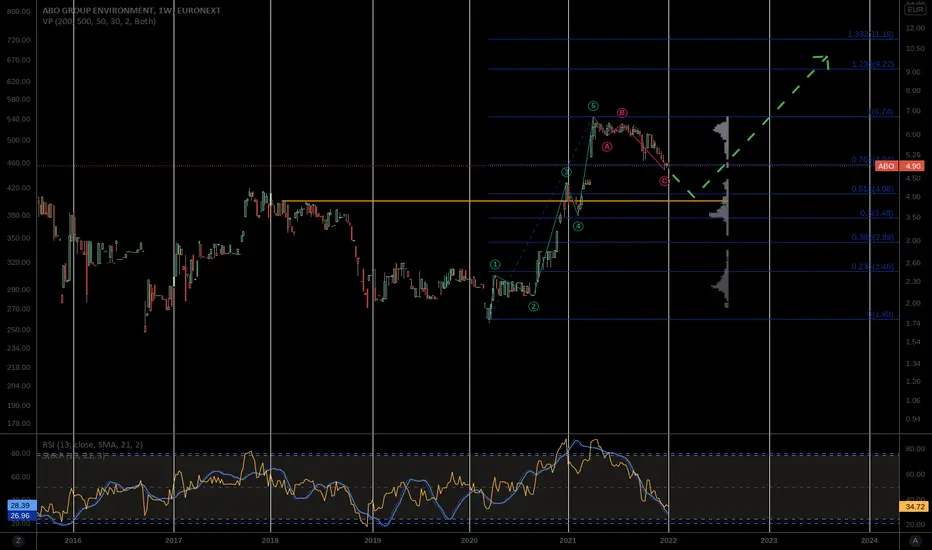932x550 pixels.
Task: Click the 2022 label on time axis
Action: click(668, 540)
